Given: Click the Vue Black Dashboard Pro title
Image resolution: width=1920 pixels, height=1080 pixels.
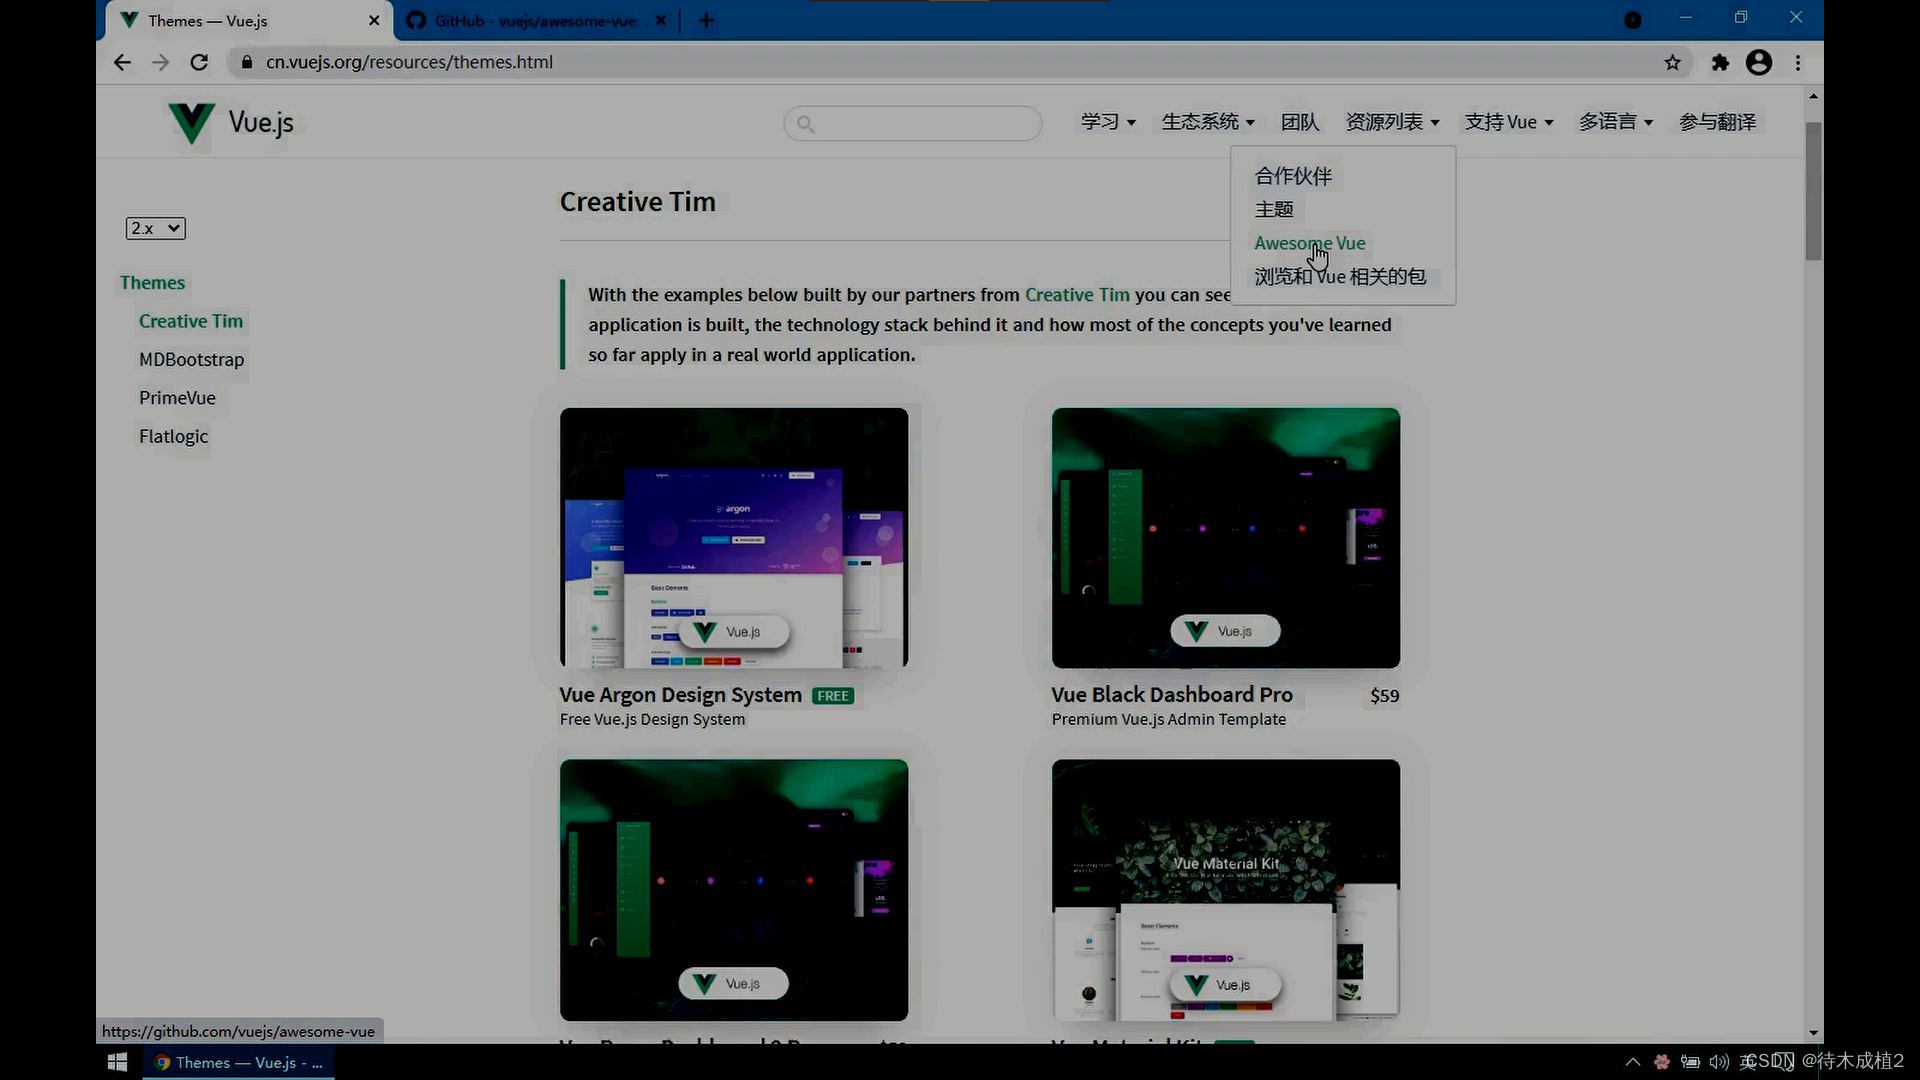Looking at the screenshot, I should (x=1172, y=695).
